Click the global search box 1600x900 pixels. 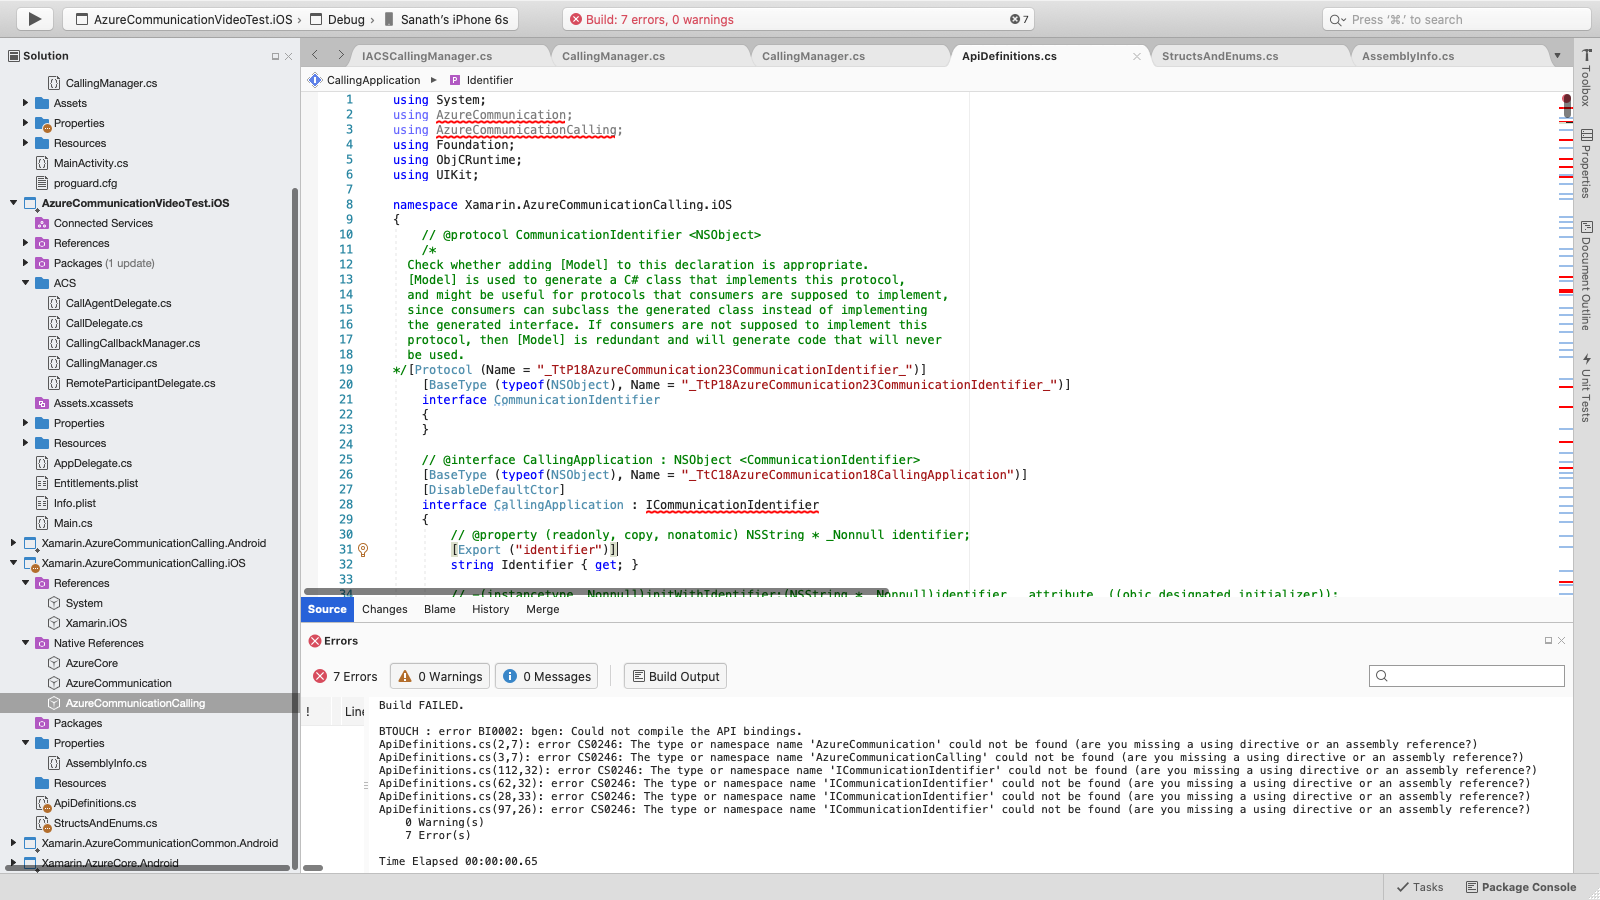[1456, 19]
